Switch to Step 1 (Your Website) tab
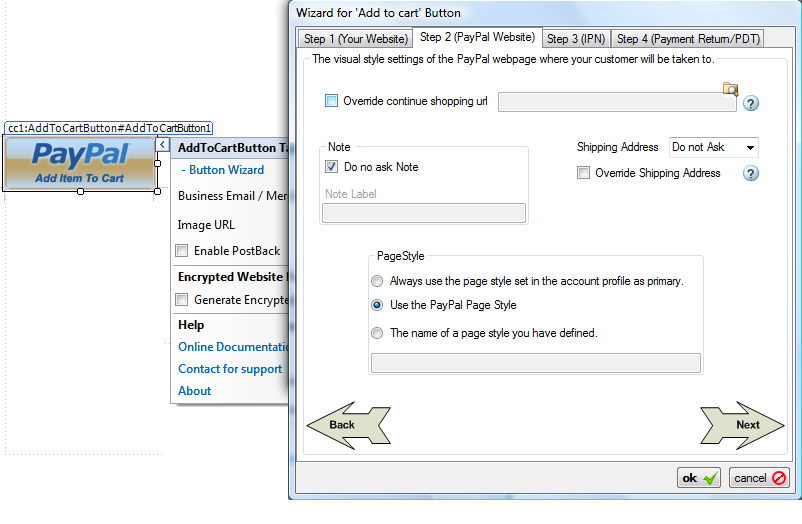802x524 pixels. tap(355, 39)
